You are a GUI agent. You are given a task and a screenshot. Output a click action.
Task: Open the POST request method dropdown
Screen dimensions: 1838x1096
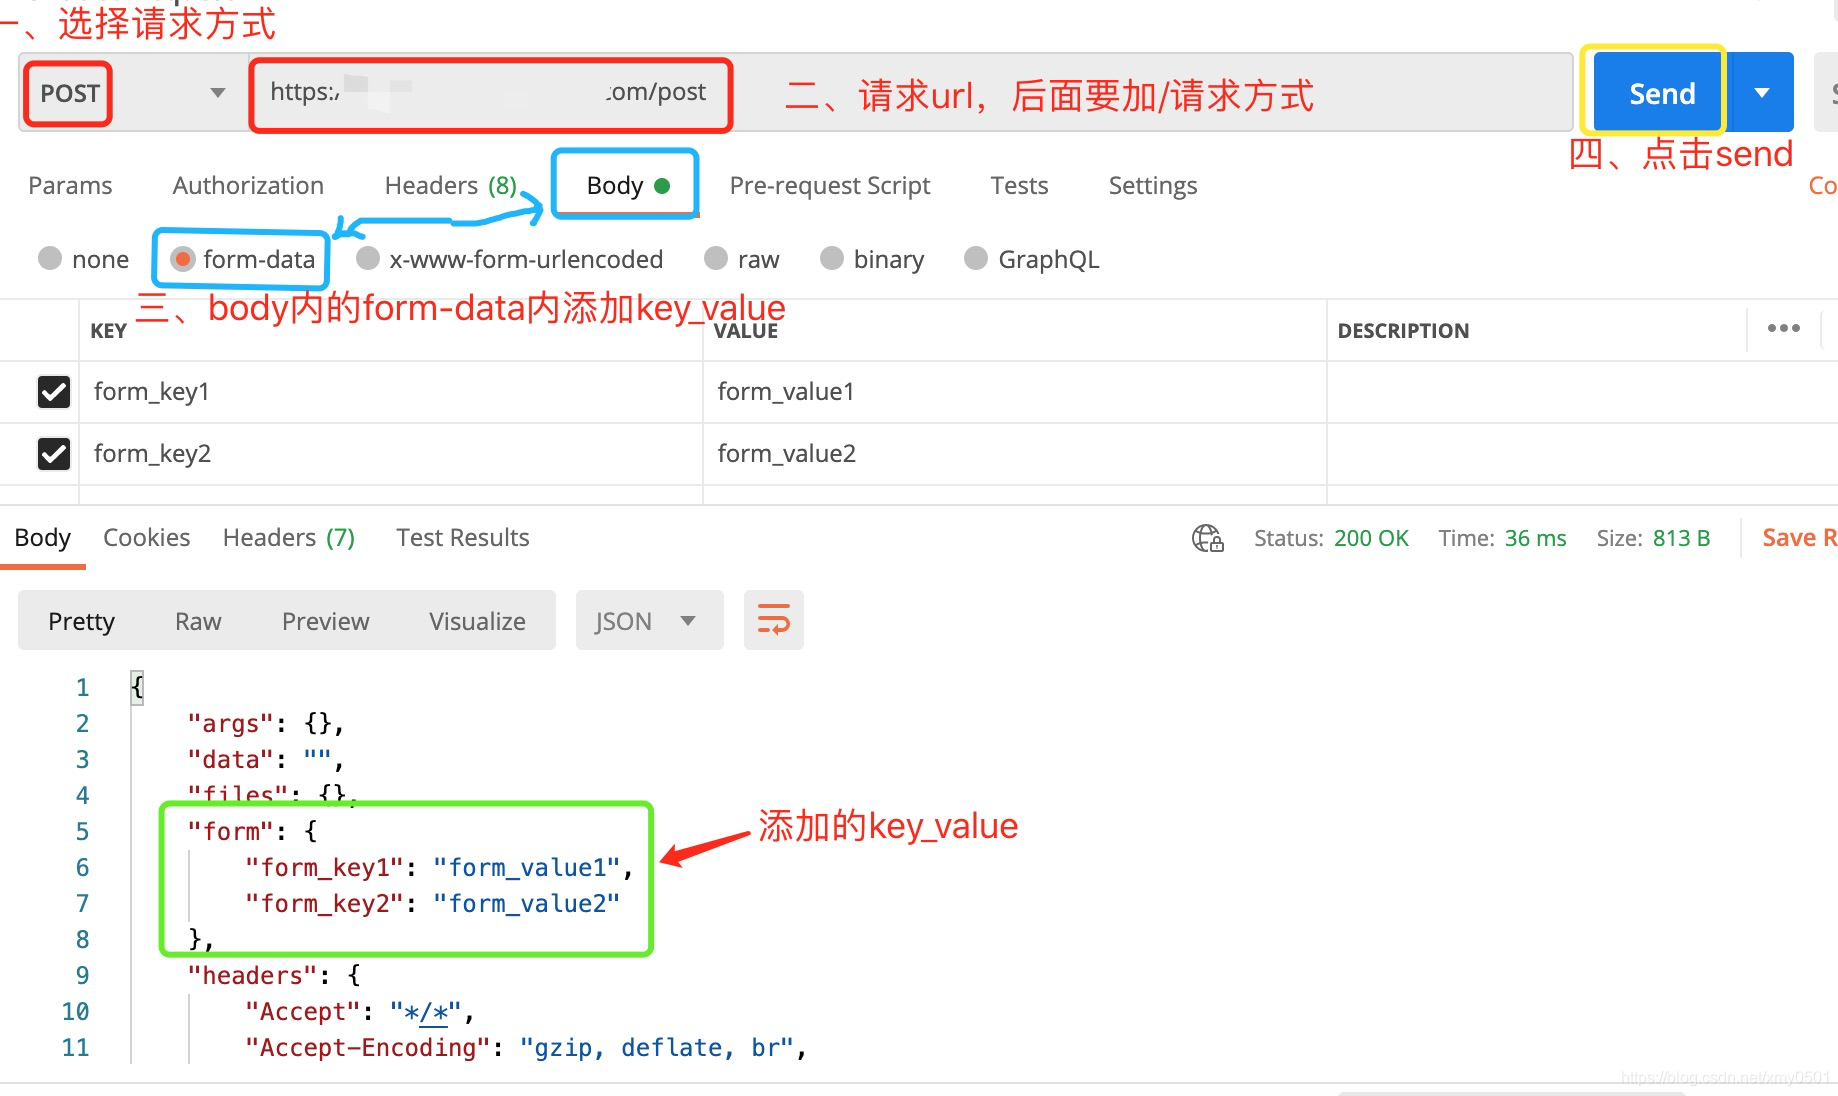(216, 93)
